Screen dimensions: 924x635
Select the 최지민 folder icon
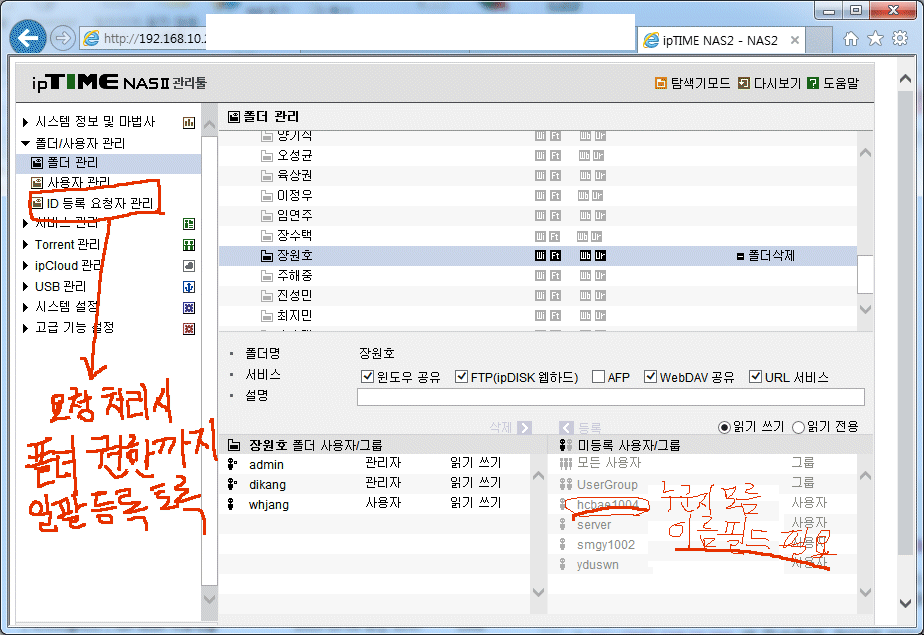(x=267, y=316)
